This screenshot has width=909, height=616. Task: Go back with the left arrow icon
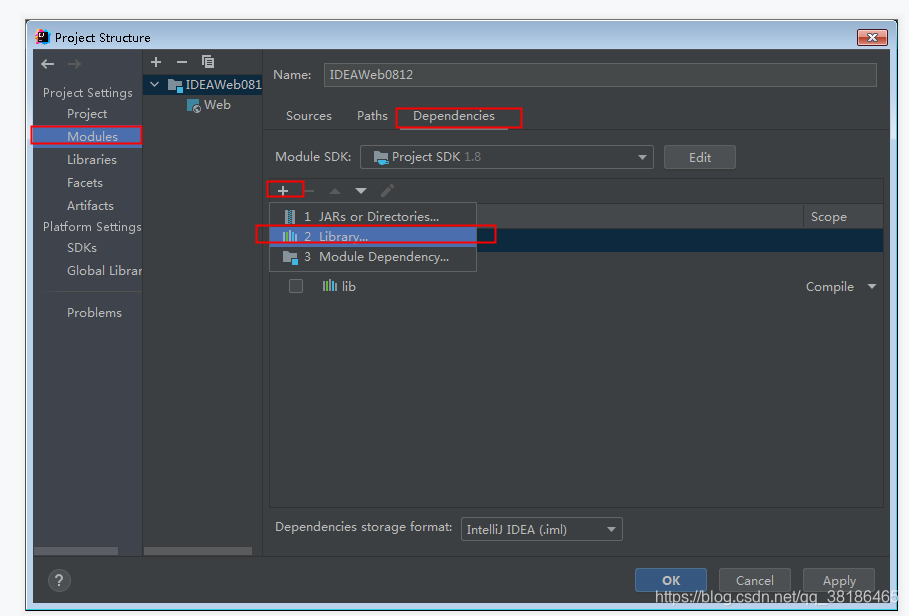pos(48,64)
